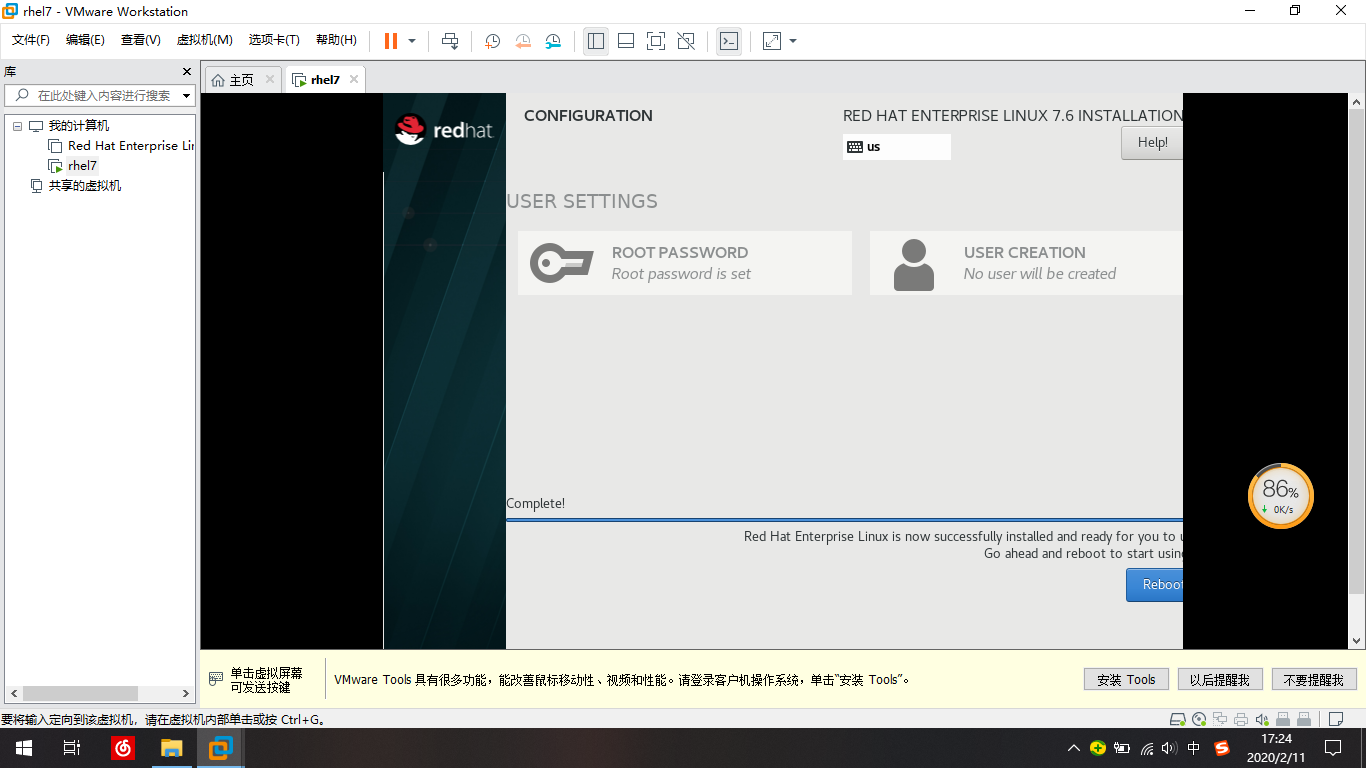The image size is (1366, 768).
Task: Open the 帮助(H) menu
Action: [x=336, y=40]
